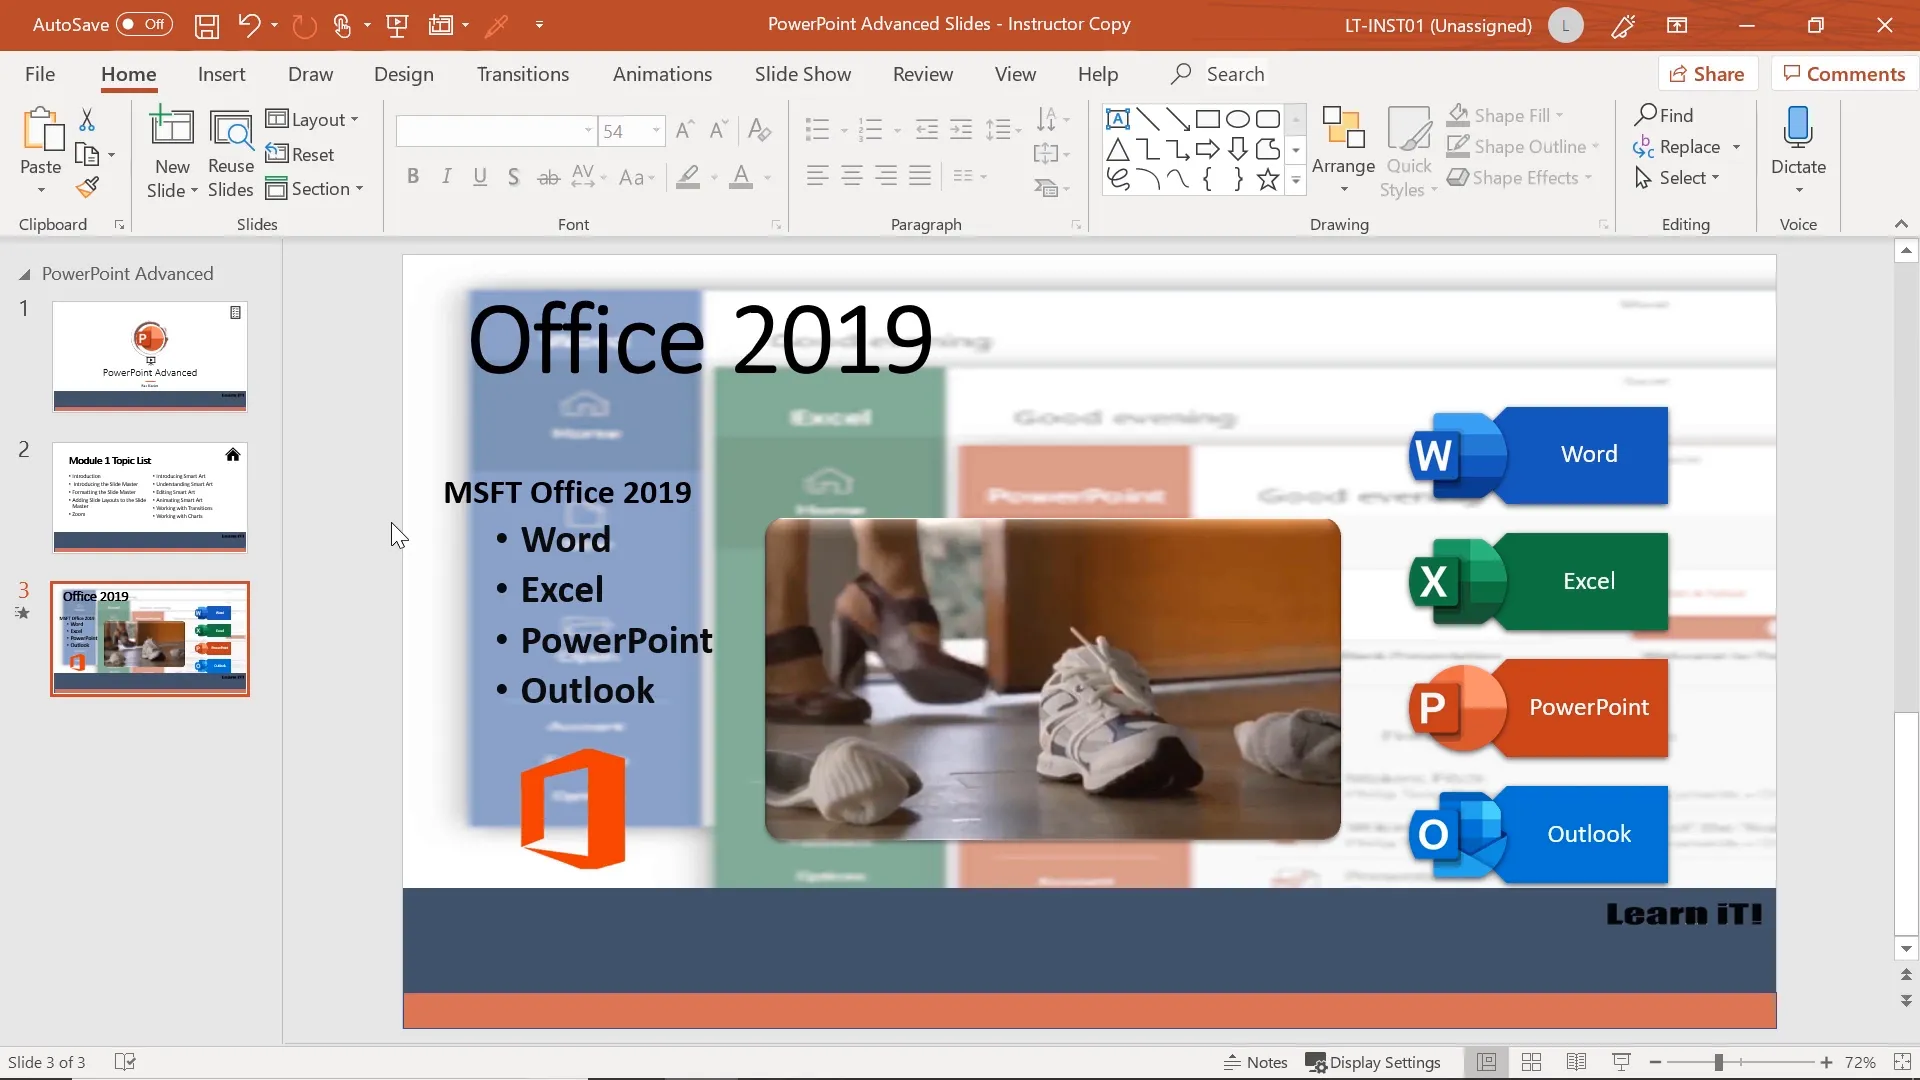Click the Find button
Image resolution: width=1920 pixels, height=1080 pixels.
click(1664, 115)
